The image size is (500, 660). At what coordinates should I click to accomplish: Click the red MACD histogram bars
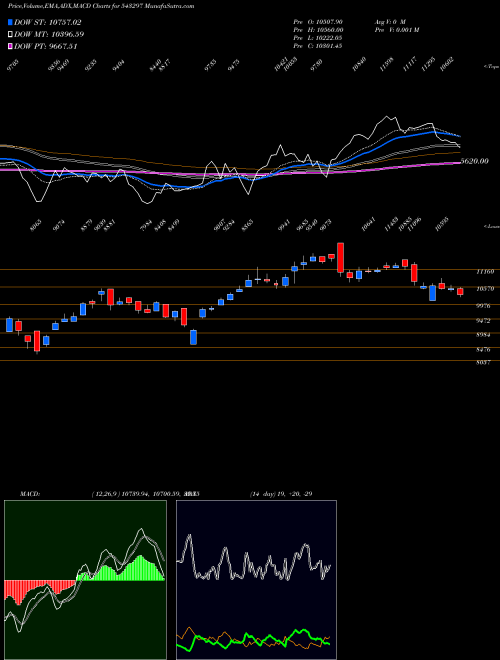tap(40, 591)
